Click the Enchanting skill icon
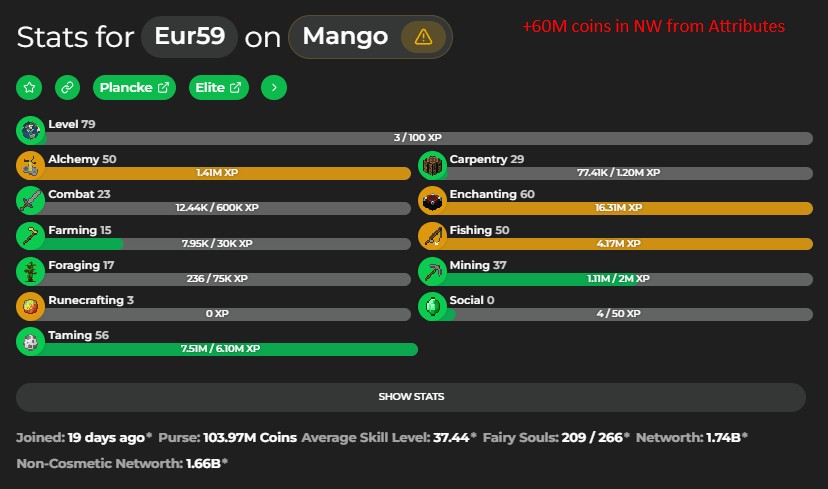Screen dimensions: 828x489 coord(432,201)
